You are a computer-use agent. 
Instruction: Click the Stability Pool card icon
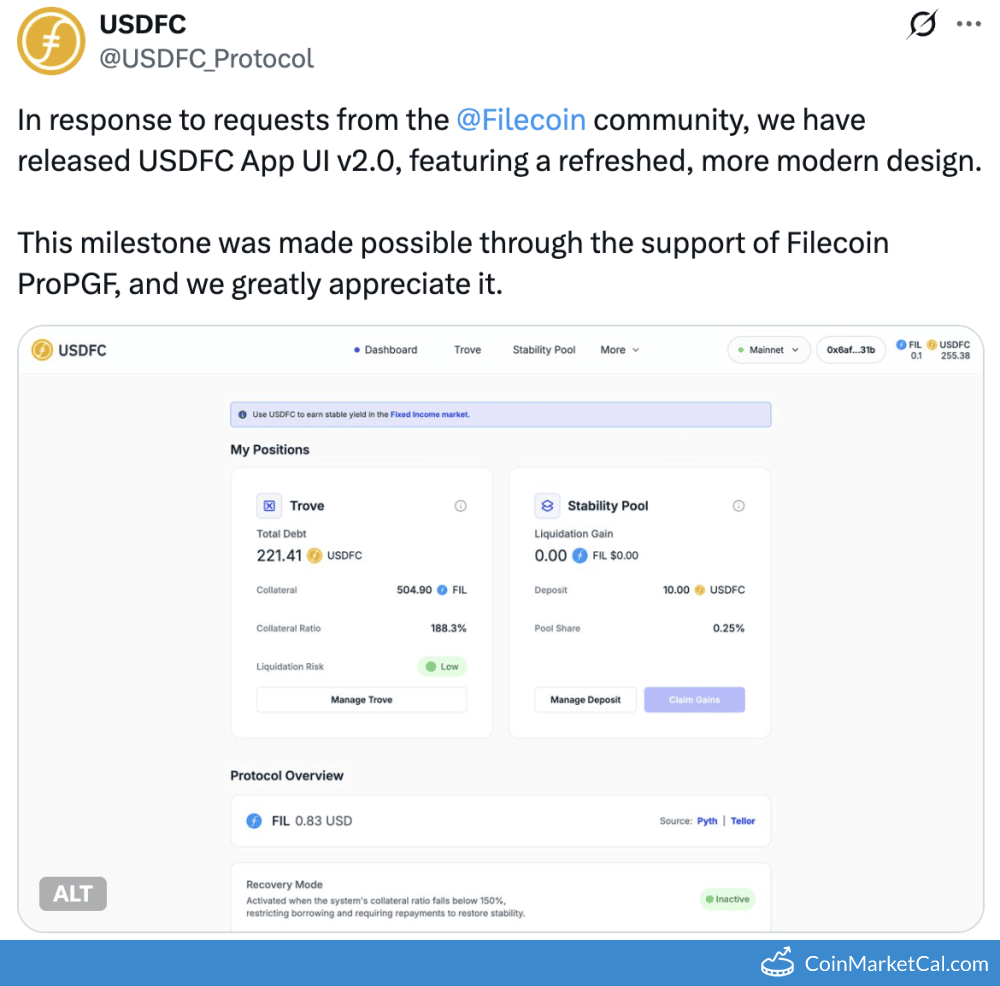tap(547, 506)
